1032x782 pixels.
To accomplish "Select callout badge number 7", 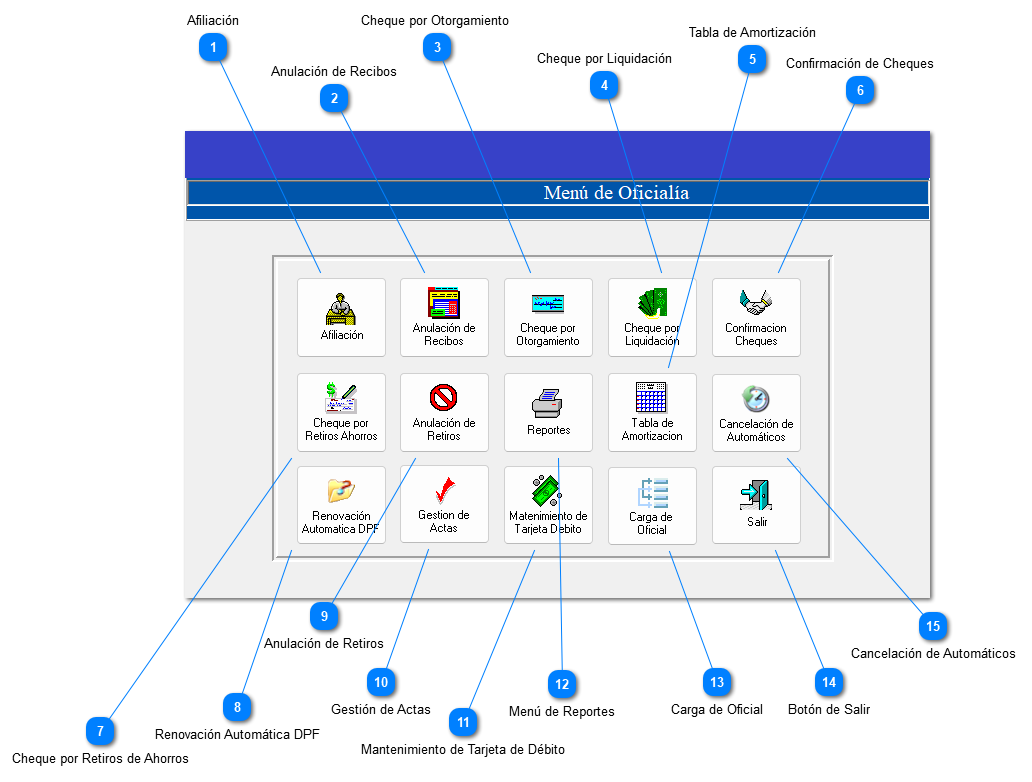I will (x=99, y=731).
